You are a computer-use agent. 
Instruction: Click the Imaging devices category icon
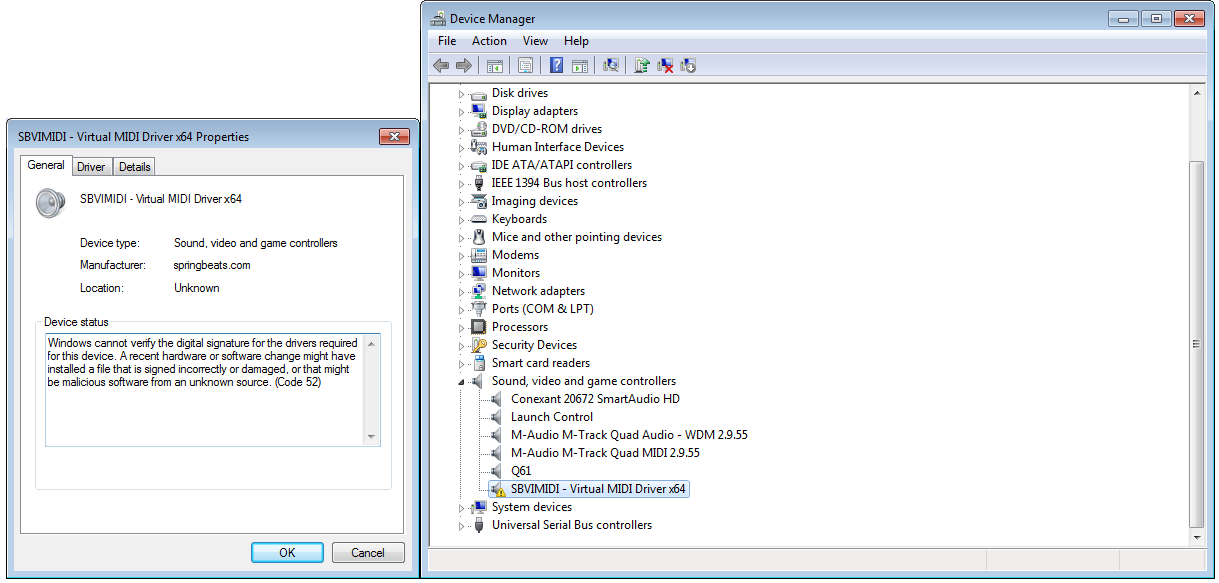point(478,201)
